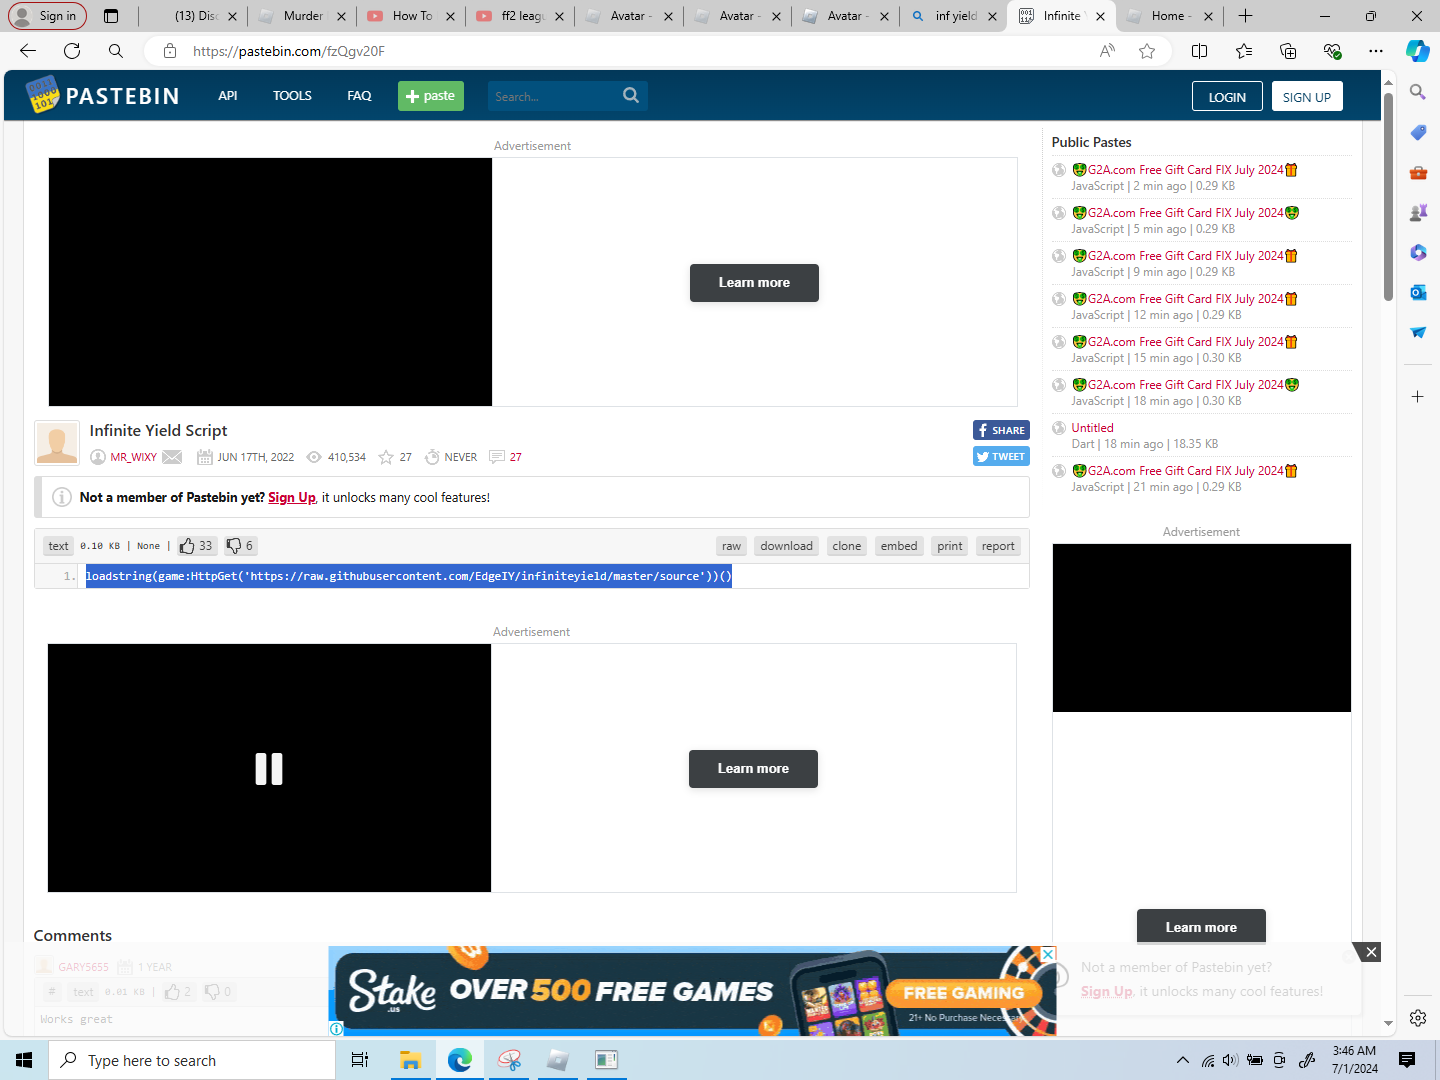Refresh the page with the reload icon
Viewport: 1440px width, 1080px height.
pyautogui.click(x=72, y=51)
